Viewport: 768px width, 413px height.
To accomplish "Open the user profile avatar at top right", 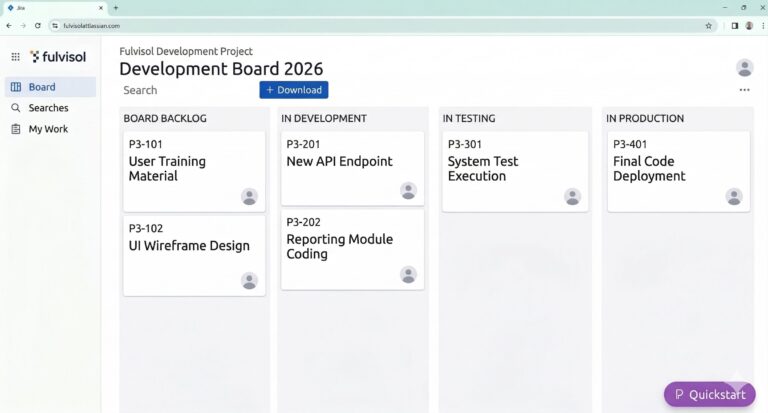I will pos(744,68).
